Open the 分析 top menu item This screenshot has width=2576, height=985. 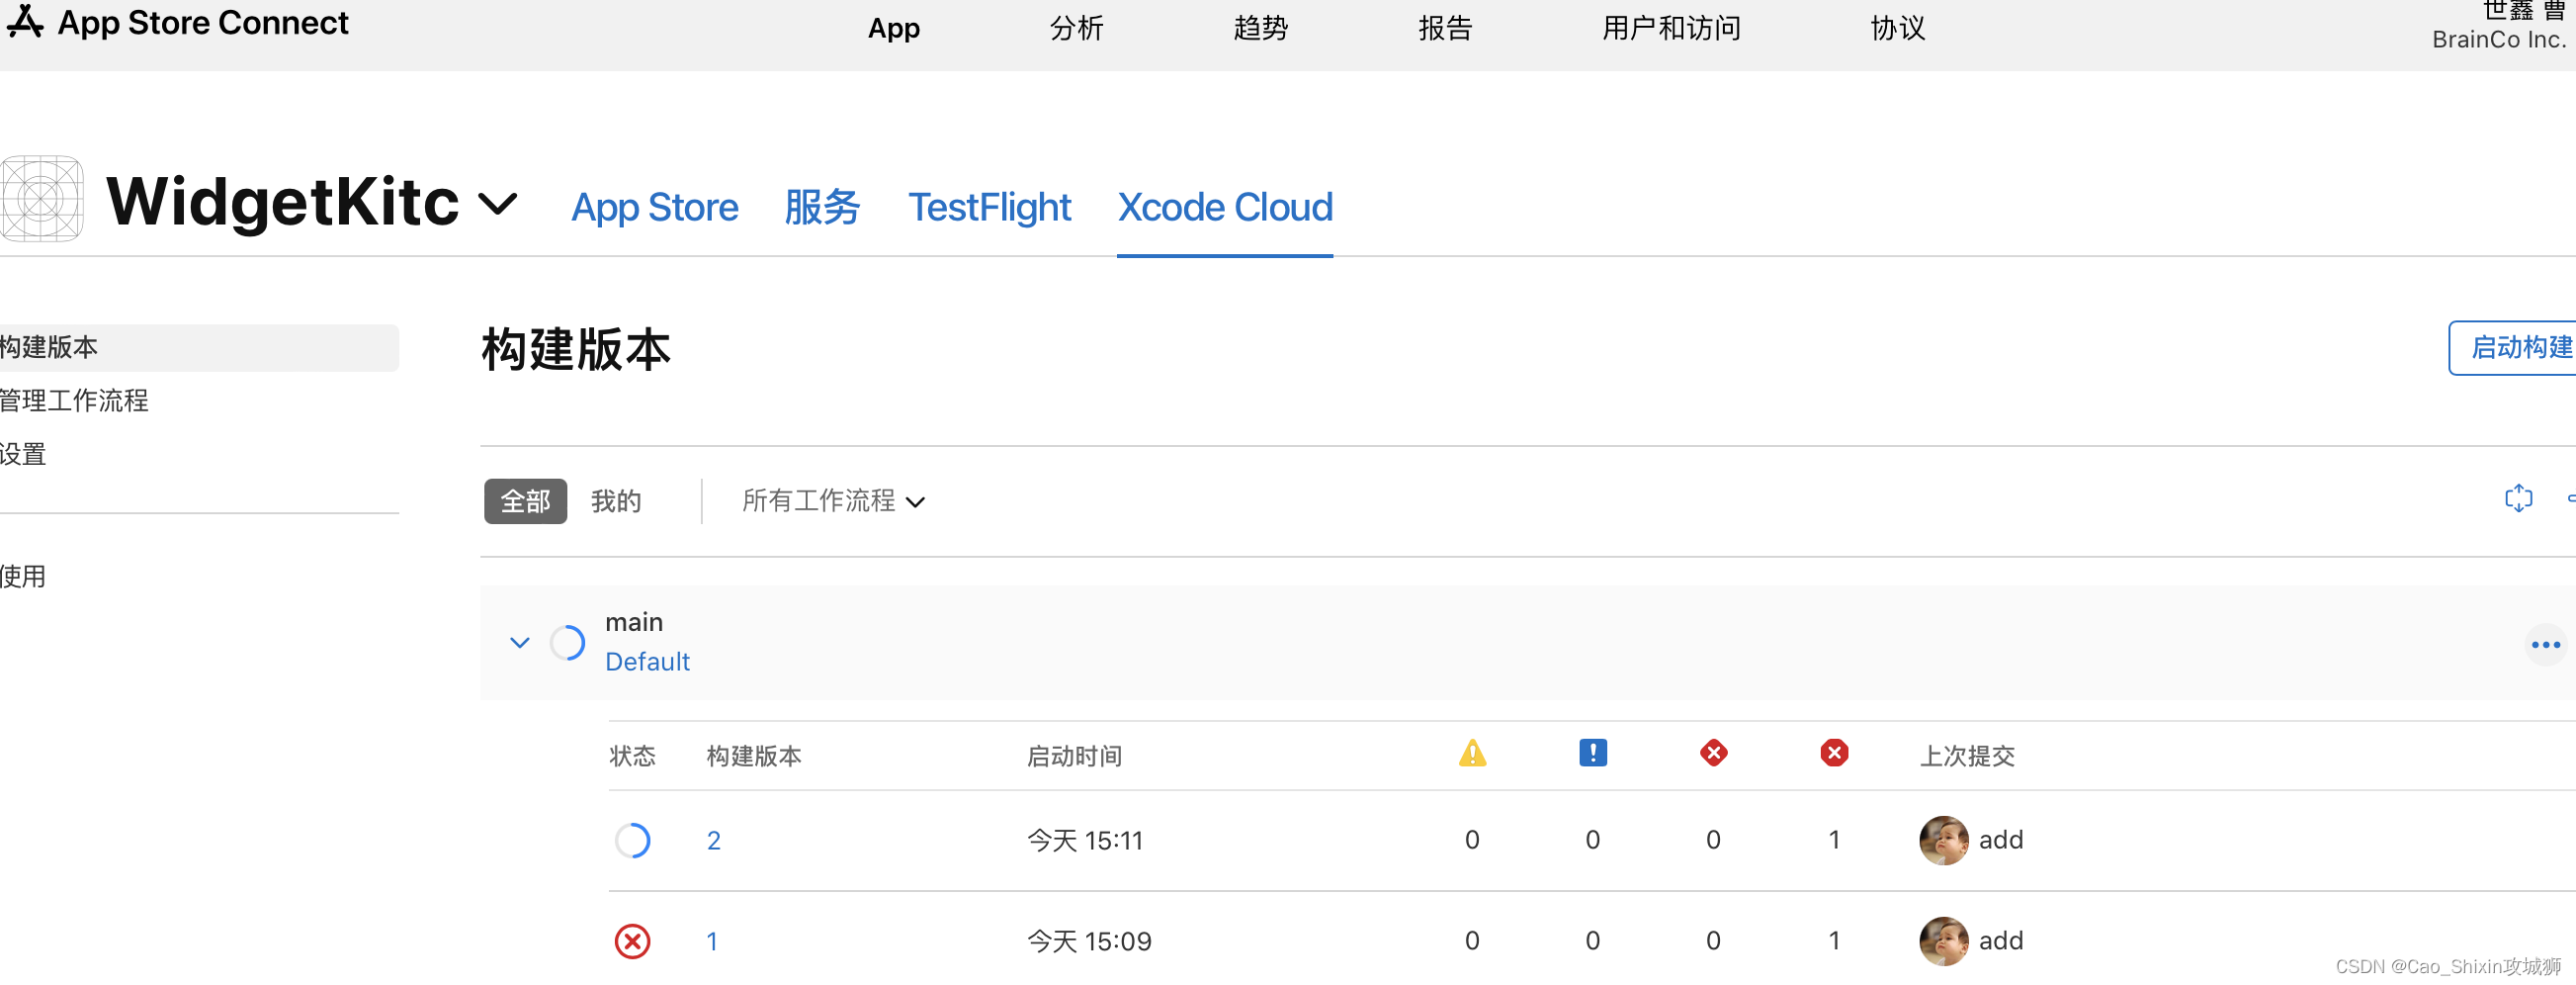click(1076, 28)
